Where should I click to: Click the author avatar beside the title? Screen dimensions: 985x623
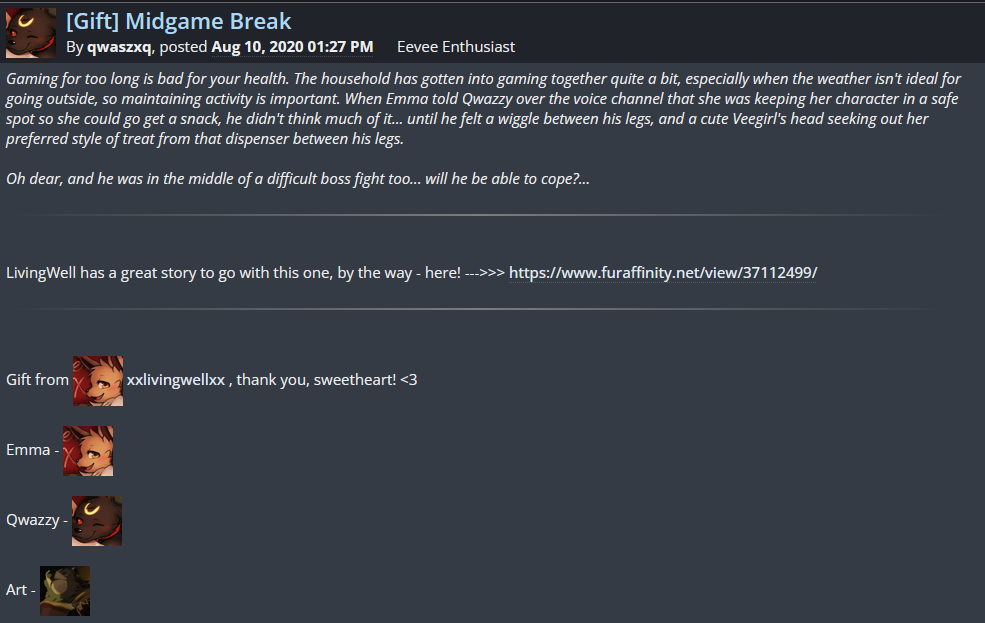30,32
